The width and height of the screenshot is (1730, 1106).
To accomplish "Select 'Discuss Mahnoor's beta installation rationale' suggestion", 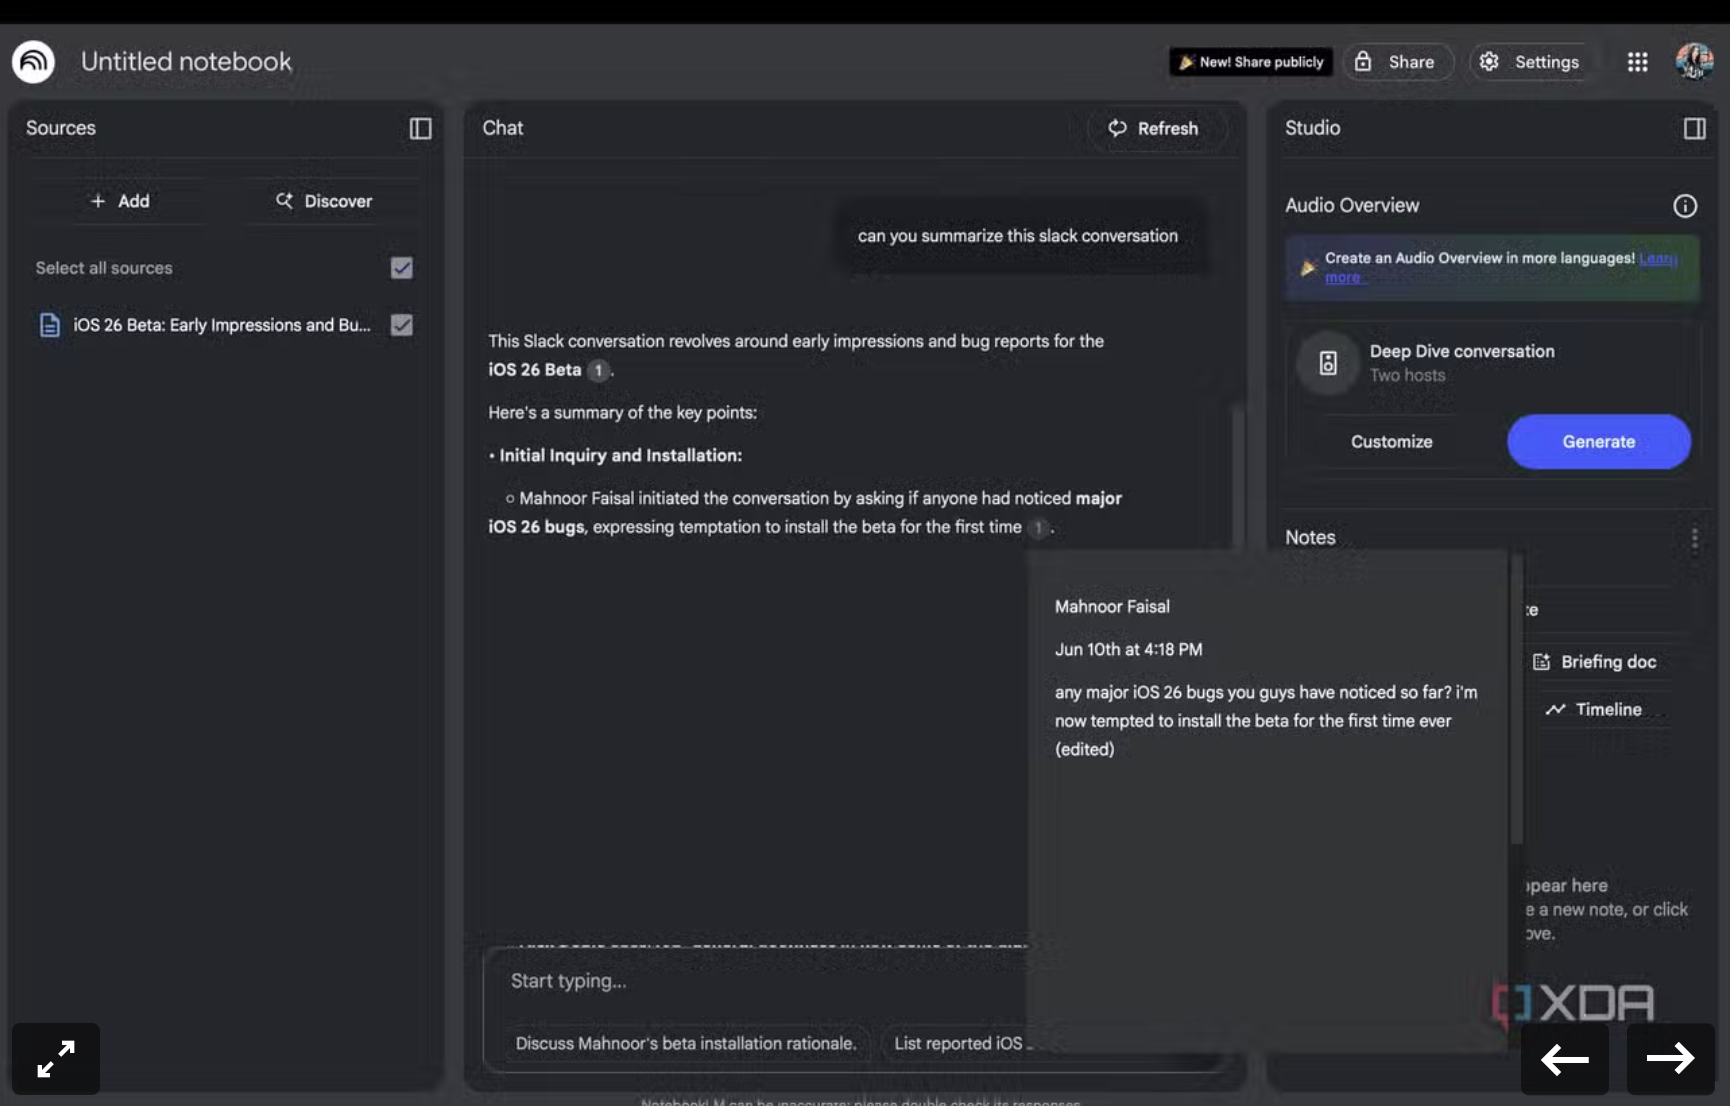I will 686,1043.
